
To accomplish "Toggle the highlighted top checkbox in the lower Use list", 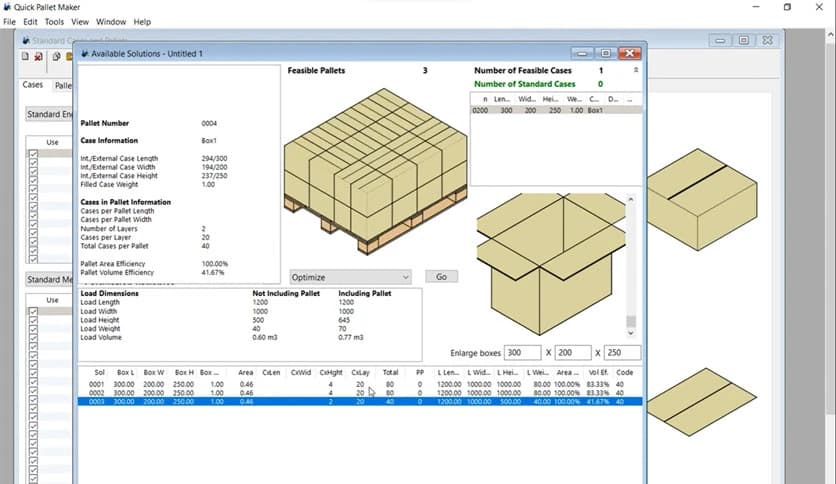I will pyautogui.click(x=34, y=311).
